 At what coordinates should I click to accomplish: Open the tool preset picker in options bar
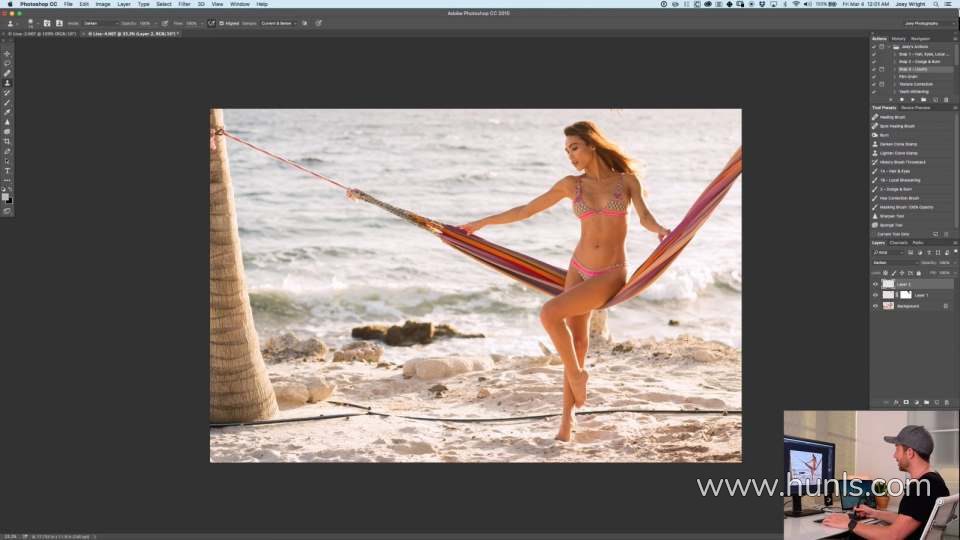point(10,23)
